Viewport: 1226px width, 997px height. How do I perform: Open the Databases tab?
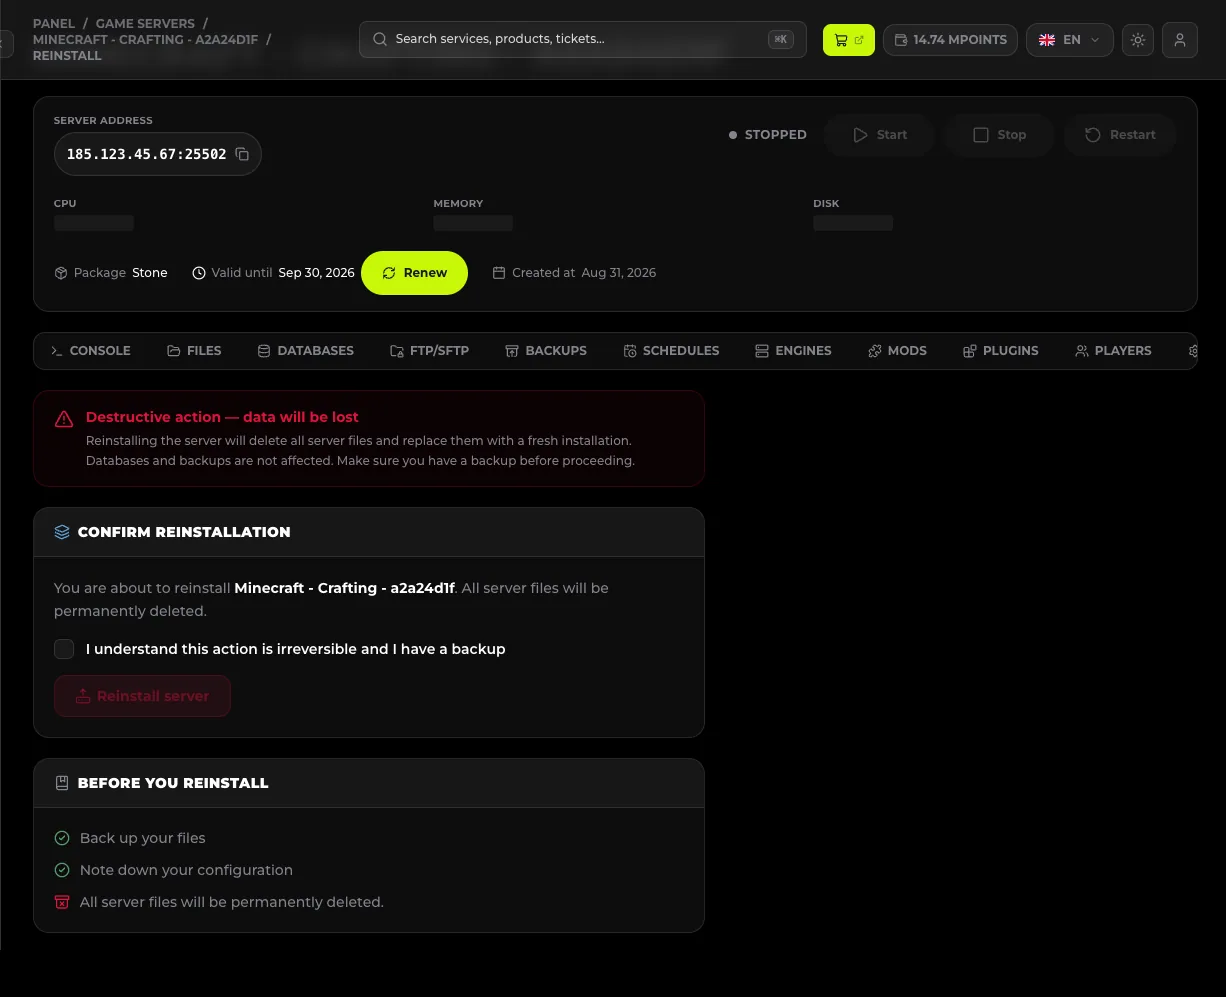[306, 351]
